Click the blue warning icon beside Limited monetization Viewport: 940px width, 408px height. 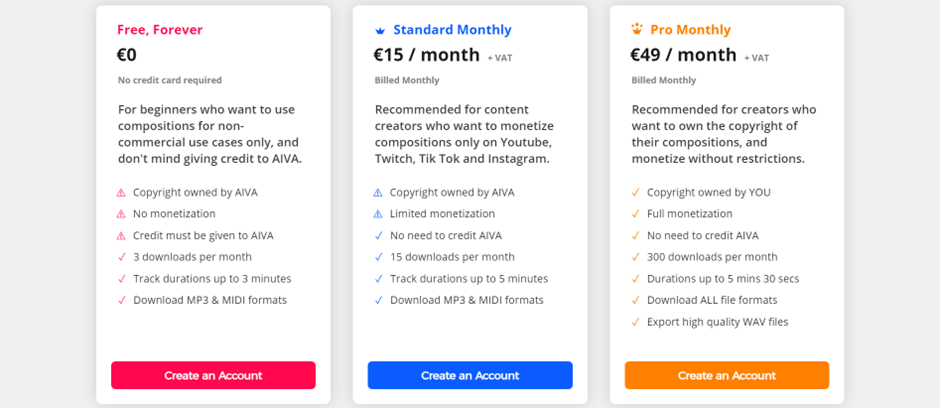378,214
